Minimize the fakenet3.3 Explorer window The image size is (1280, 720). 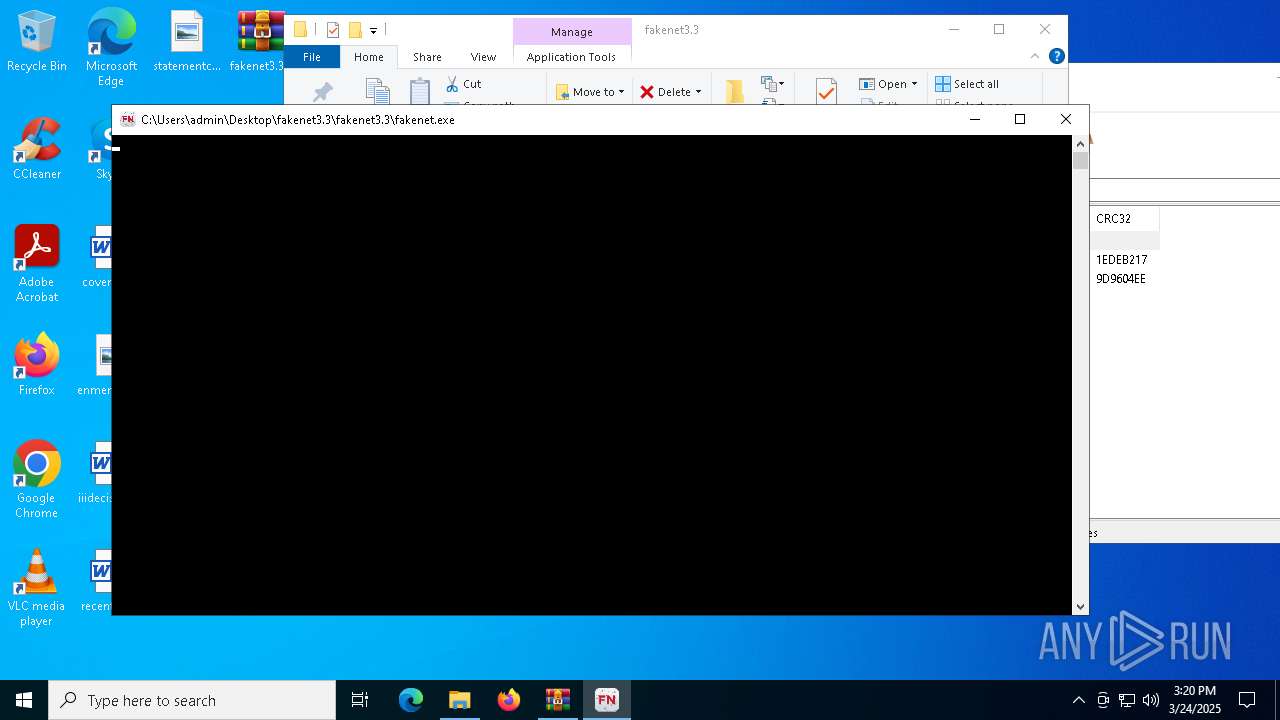(954, 30)
